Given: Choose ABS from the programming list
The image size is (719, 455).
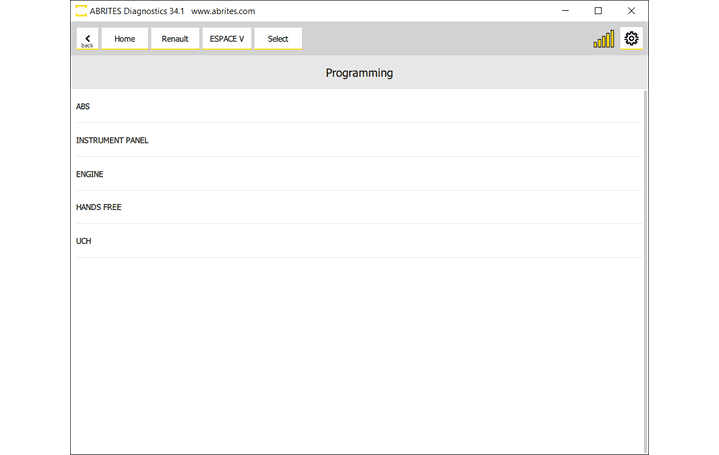Looking at the screenshot, I should [83, 106].
